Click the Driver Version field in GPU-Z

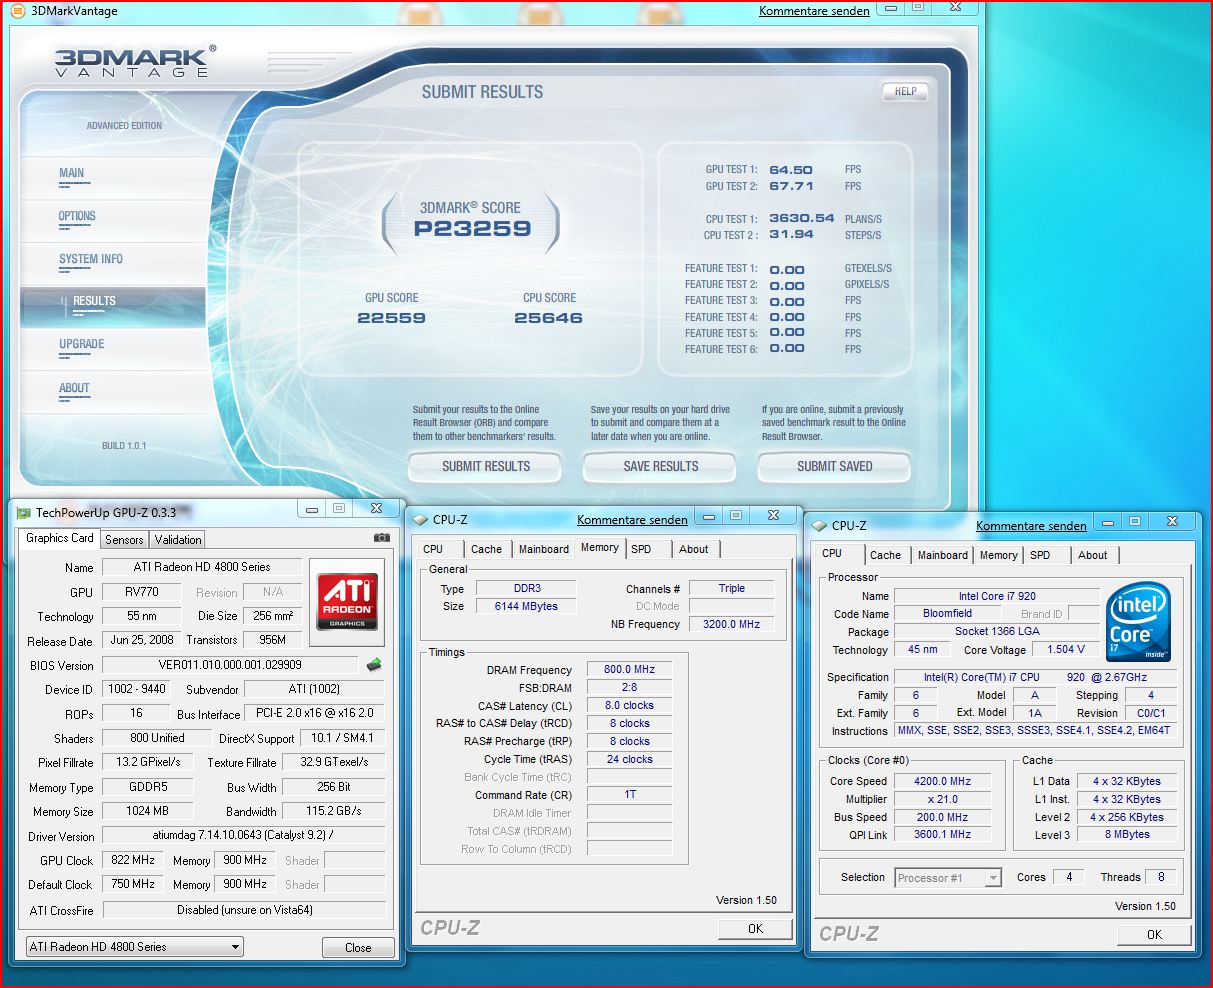pos(244,836)
